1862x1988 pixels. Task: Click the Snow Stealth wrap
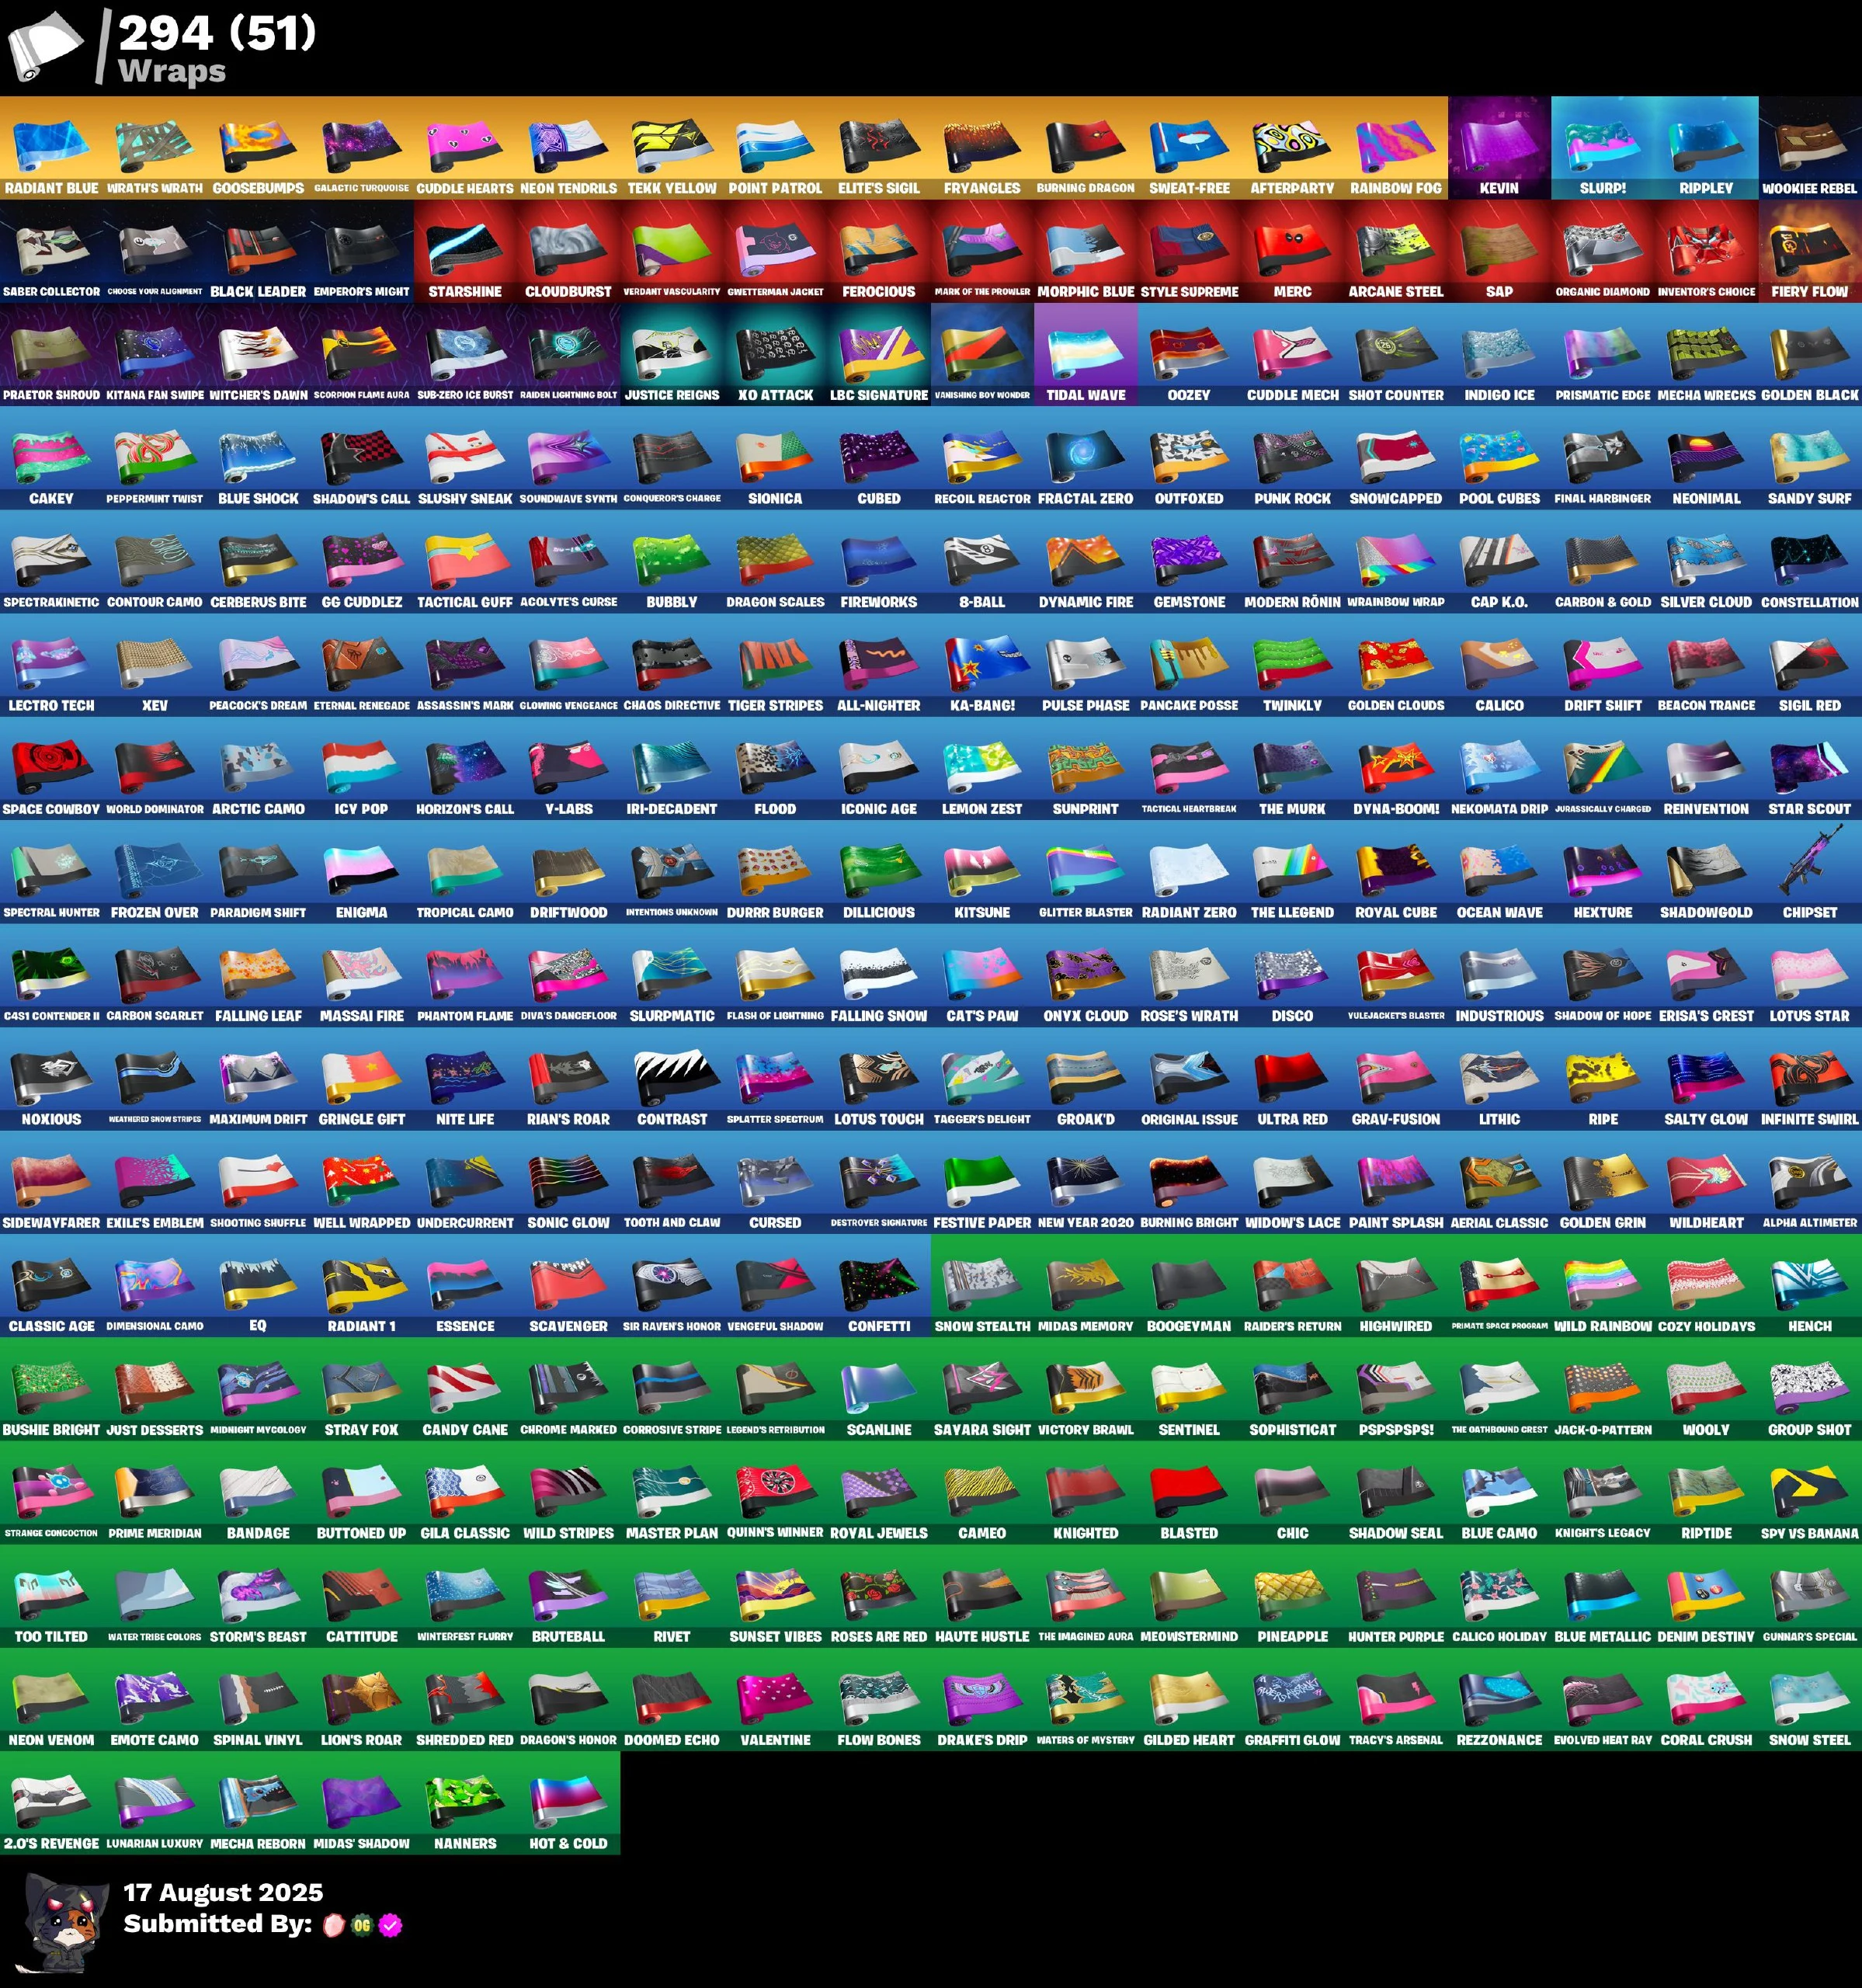click(x=982, y=1284)
